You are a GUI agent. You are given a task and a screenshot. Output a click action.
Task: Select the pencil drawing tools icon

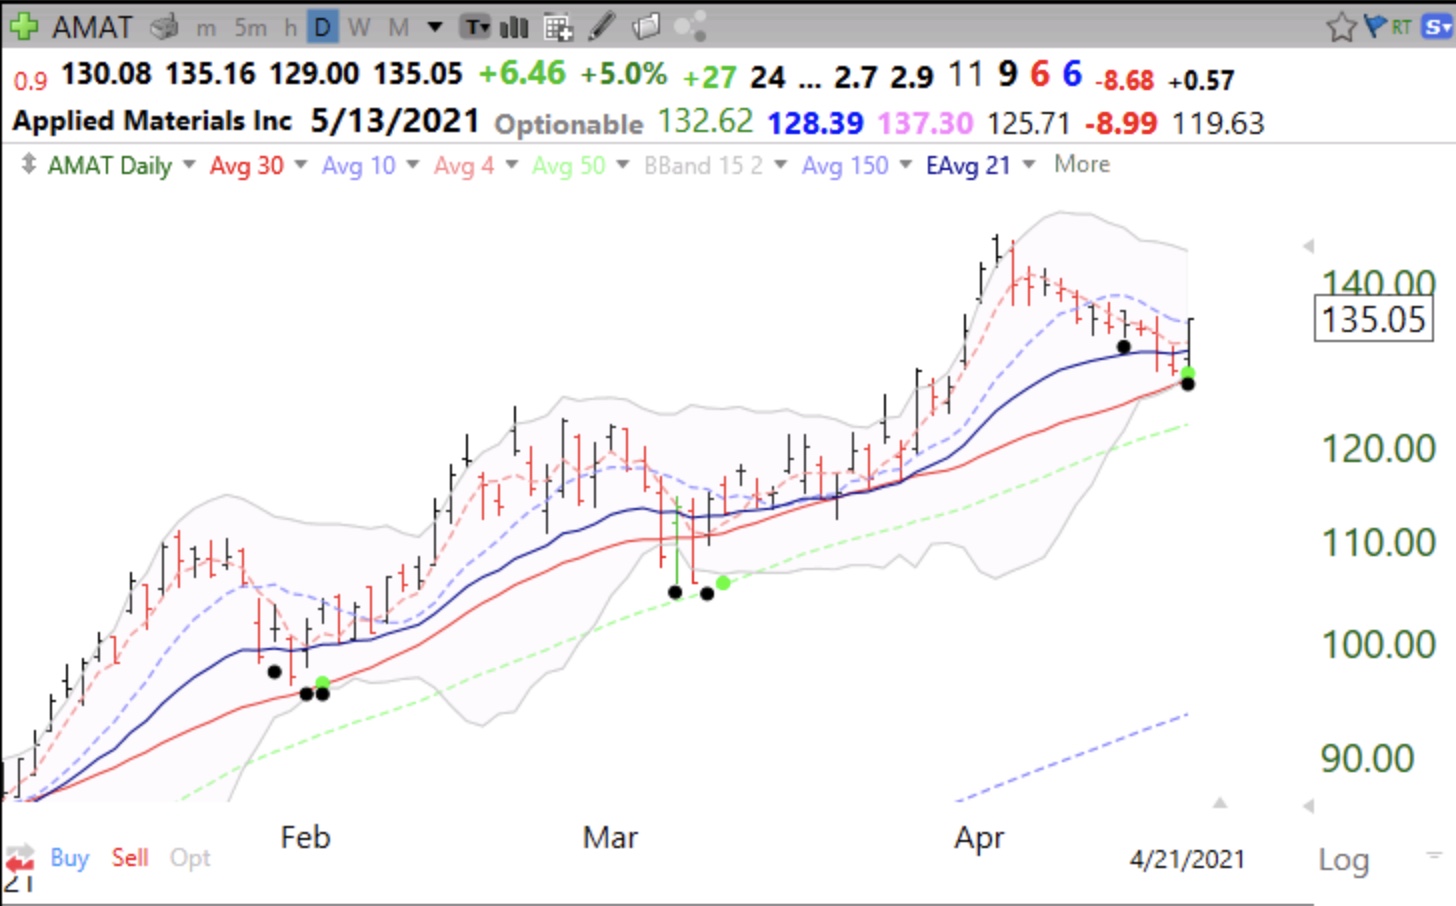pos(601,26)
